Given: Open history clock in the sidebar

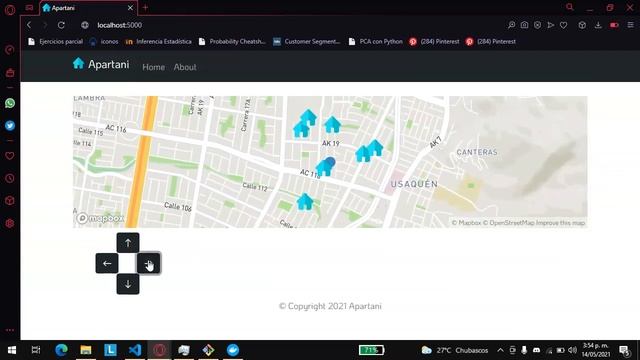Looking at the screenshot, I should point(10,178).
